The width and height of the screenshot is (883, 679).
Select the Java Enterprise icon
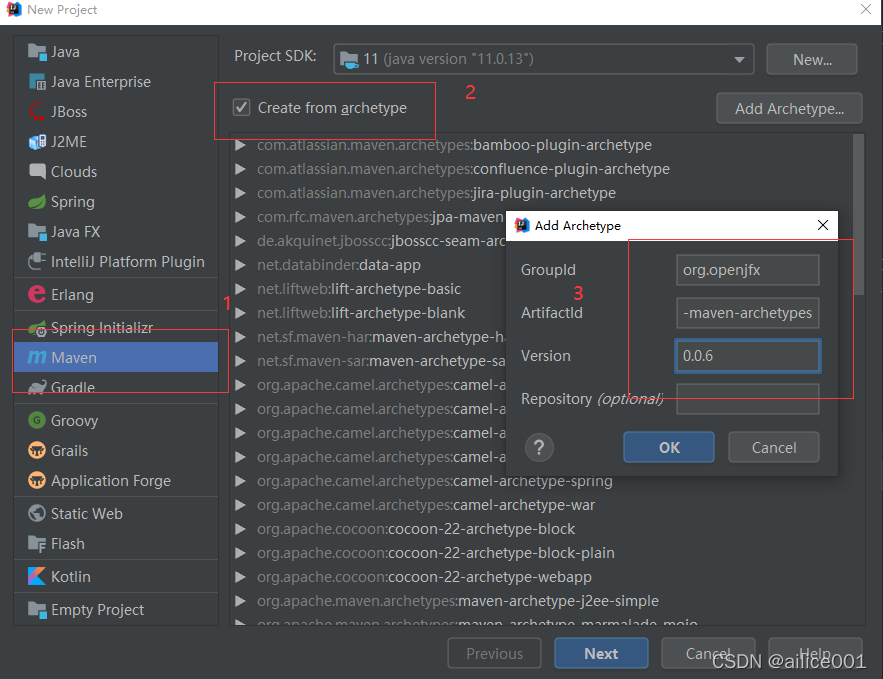click(x=37, y=82)
